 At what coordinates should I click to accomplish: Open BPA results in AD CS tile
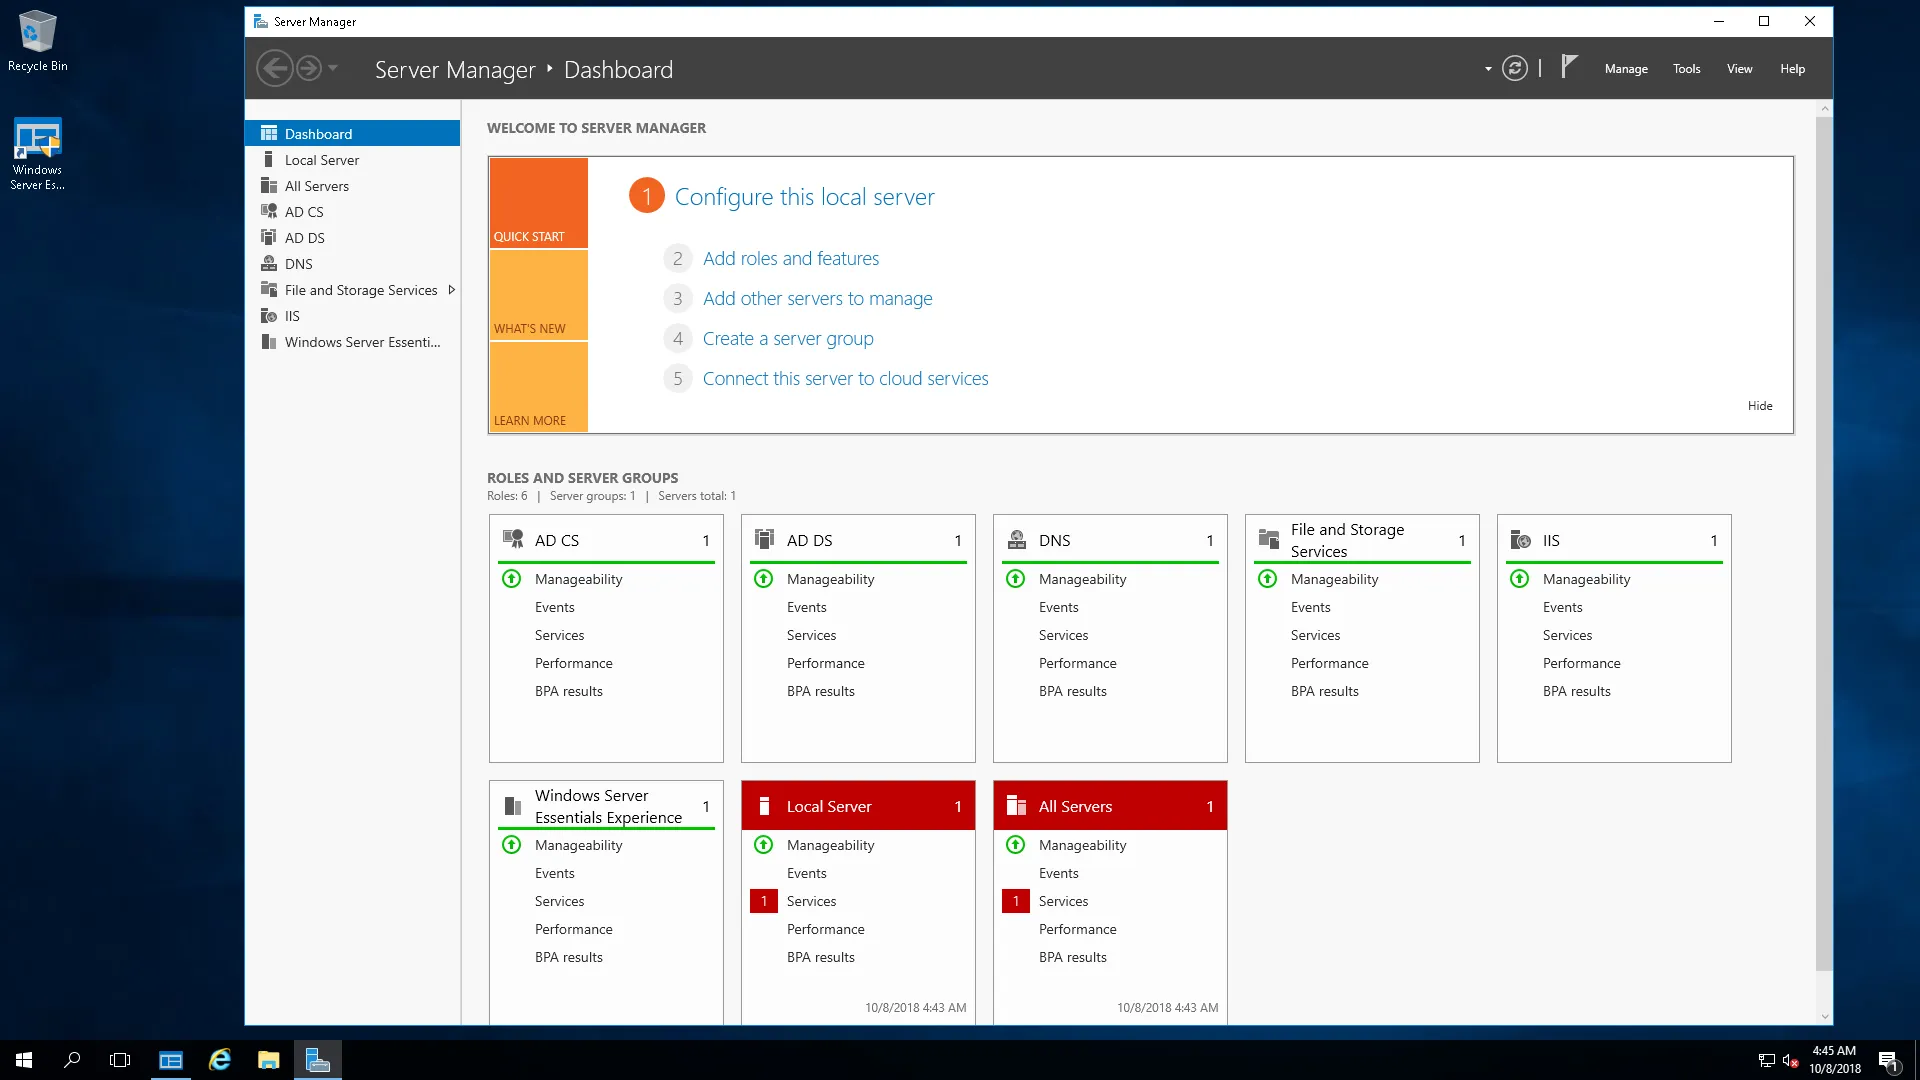click(568, 691)
